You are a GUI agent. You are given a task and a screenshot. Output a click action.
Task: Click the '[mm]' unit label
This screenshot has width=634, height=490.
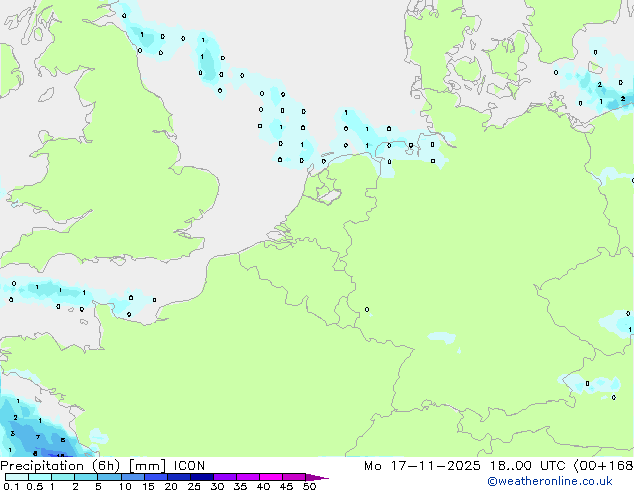click(x=147, y=466)
